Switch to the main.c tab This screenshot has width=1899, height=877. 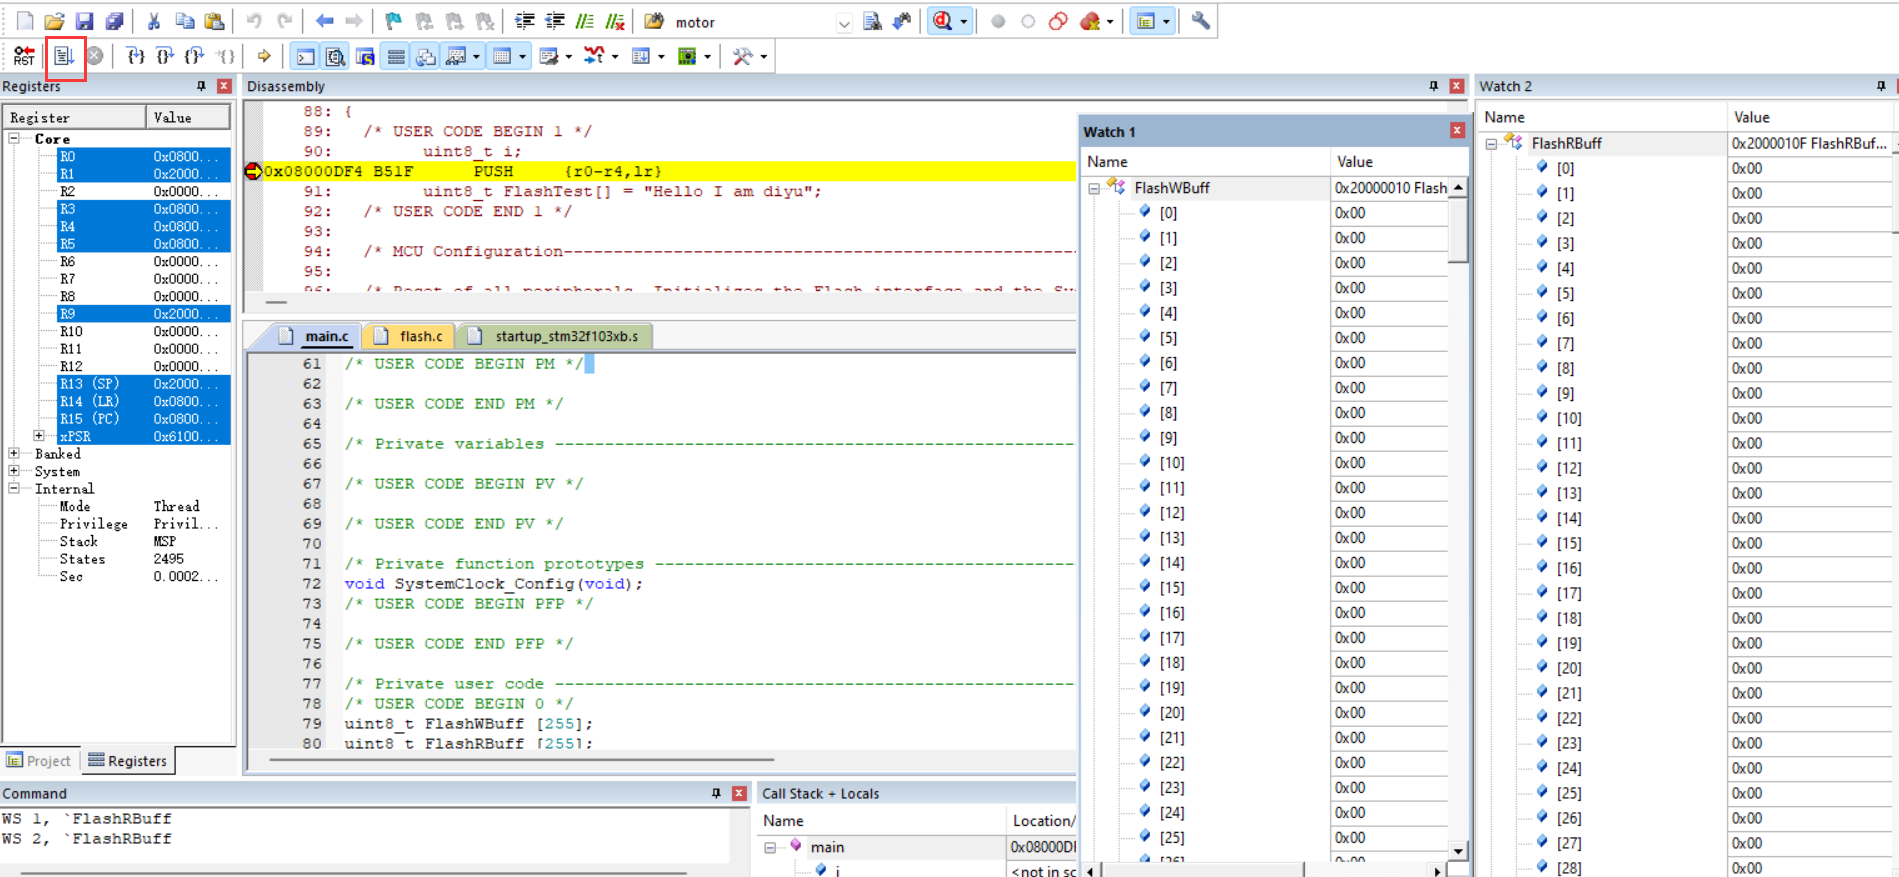[315, 336]
